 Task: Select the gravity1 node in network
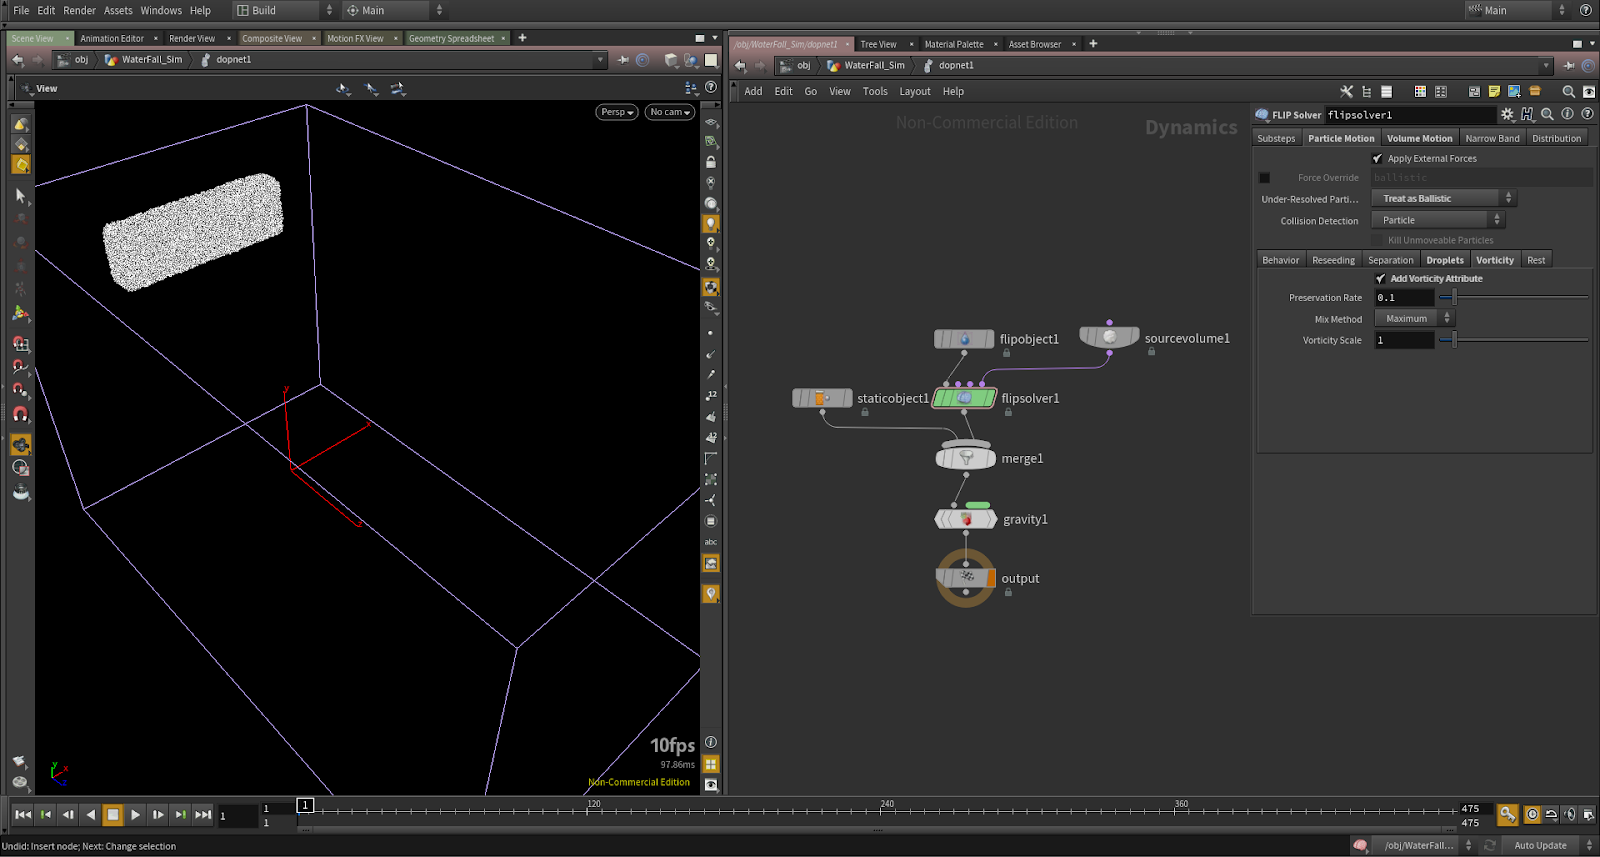point(966,519)
